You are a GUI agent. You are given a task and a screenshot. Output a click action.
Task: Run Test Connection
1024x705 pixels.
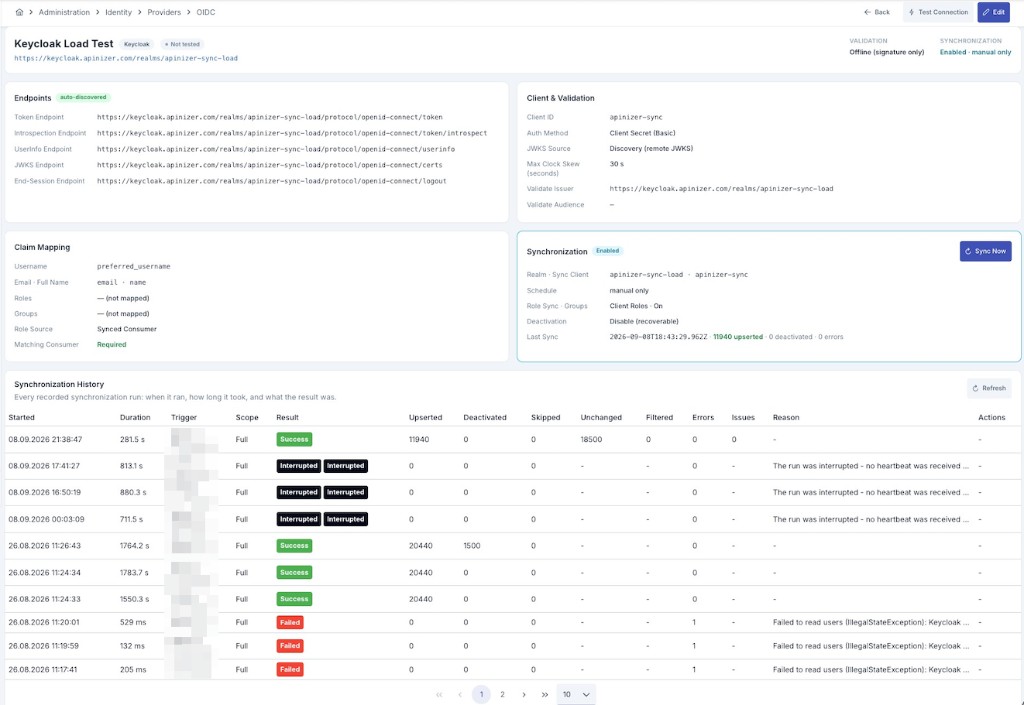pos(938,12)
